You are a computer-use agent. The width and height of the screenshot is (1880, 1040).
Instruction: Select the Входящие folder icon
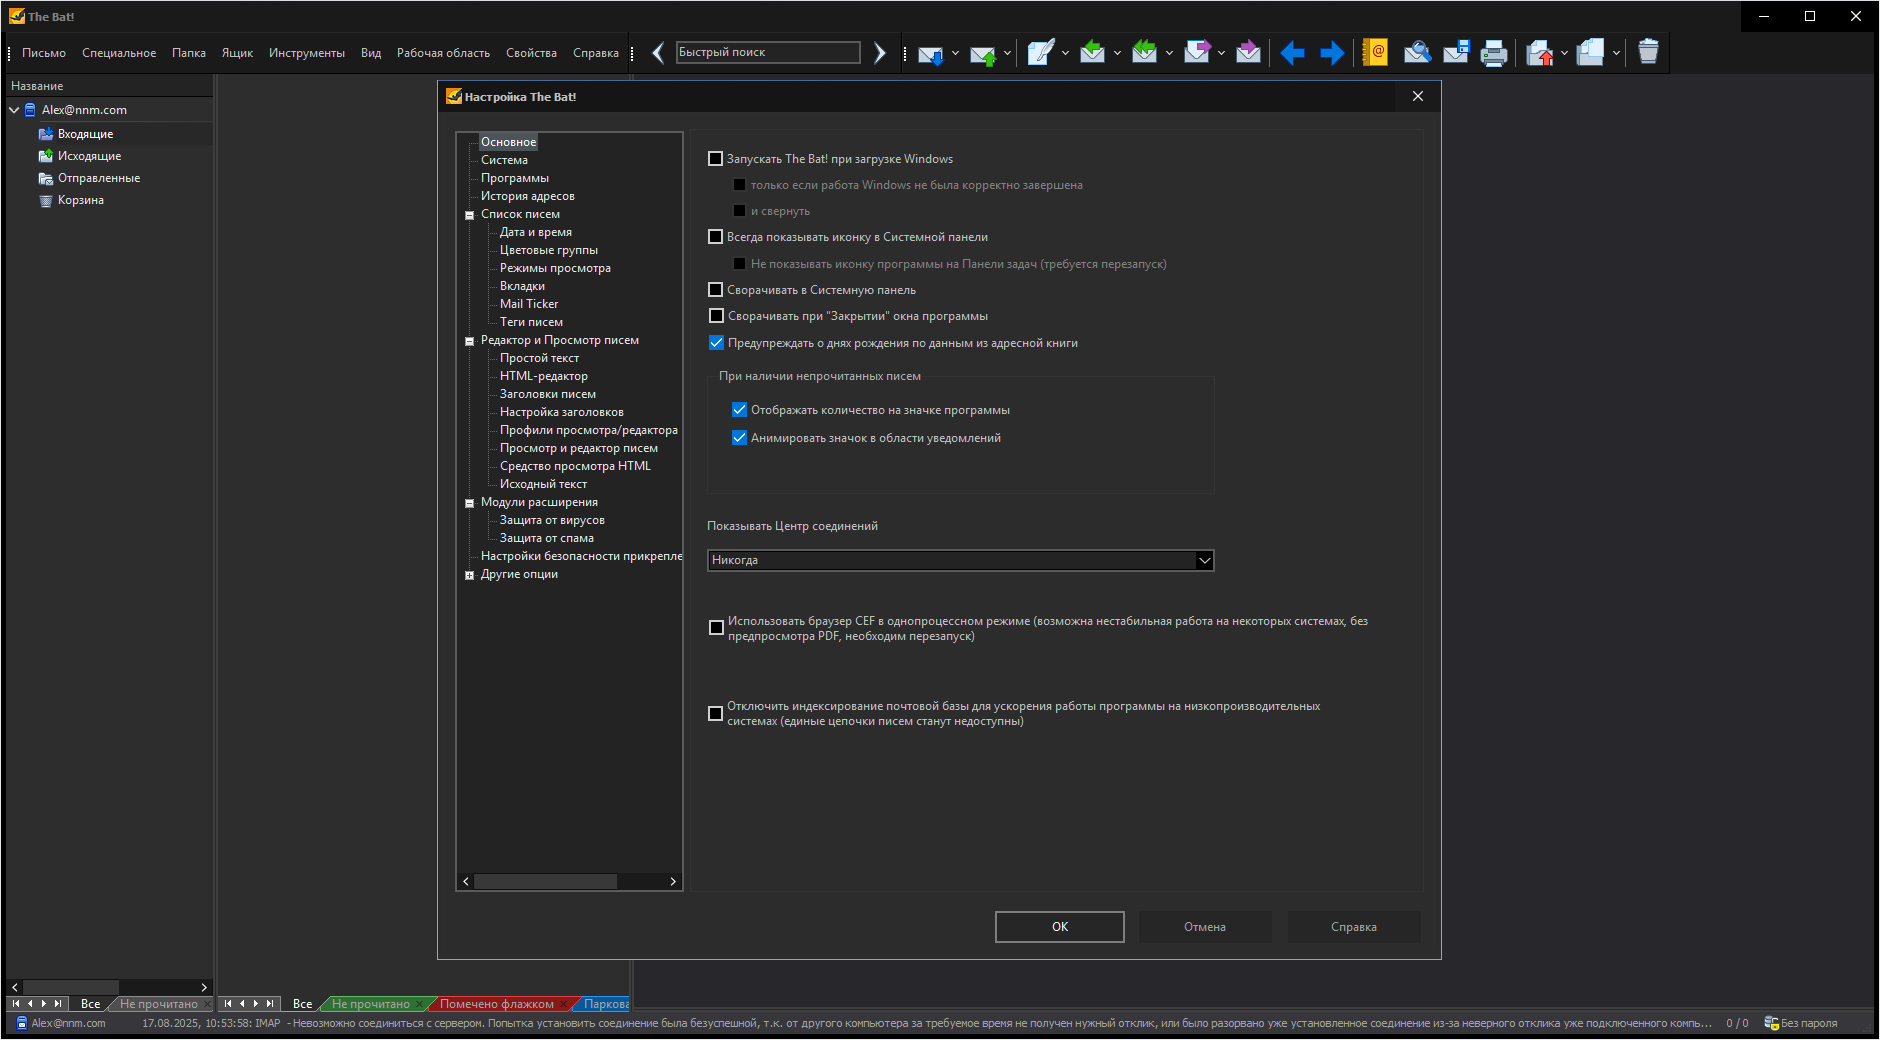coord(46,134)
